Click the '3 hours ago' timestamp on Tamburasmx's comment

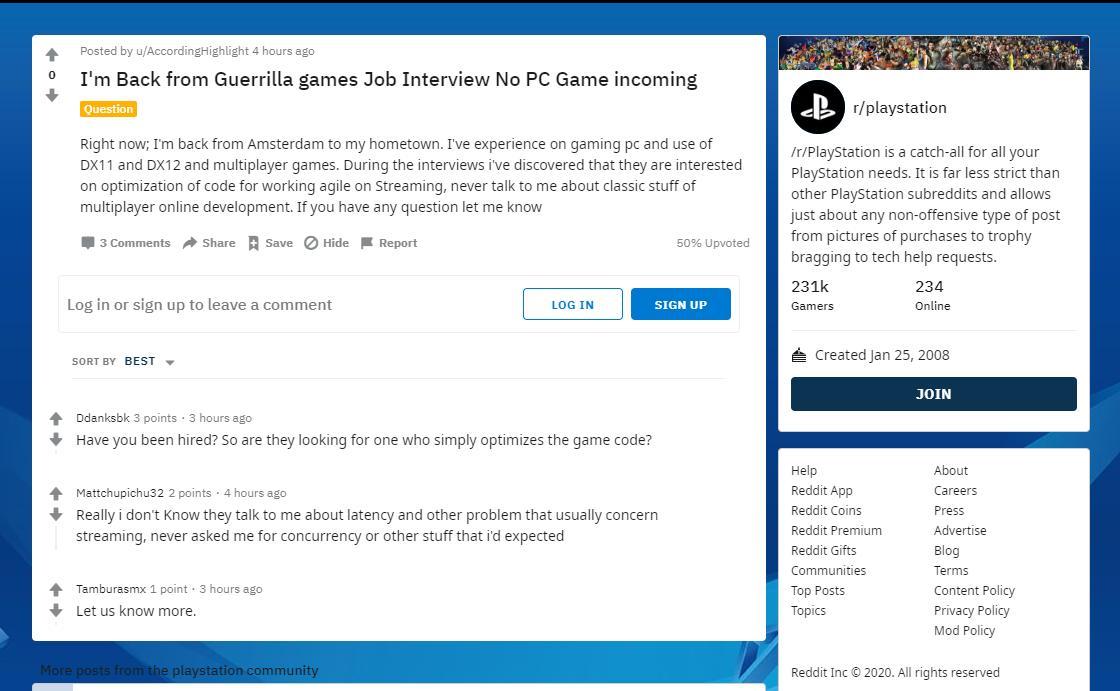(231, 590)
